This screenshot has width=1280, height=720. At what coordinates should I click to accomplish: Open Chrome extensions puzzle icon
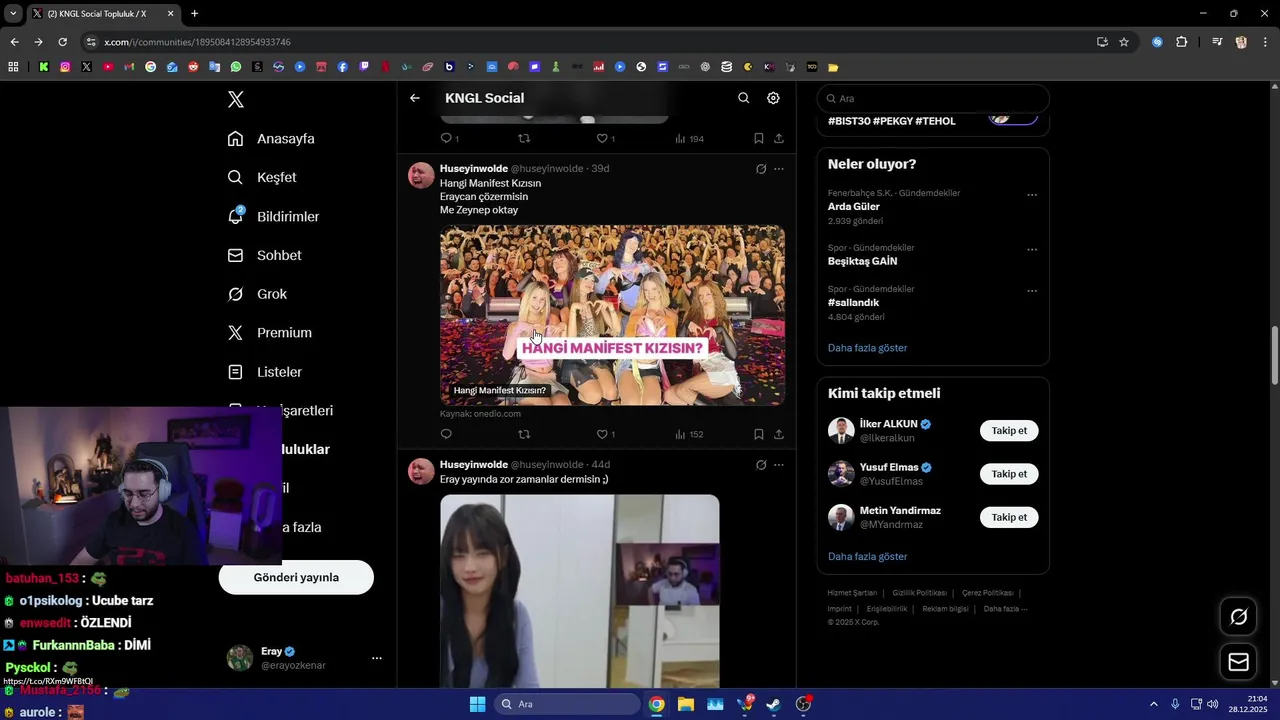(1181, 42)
